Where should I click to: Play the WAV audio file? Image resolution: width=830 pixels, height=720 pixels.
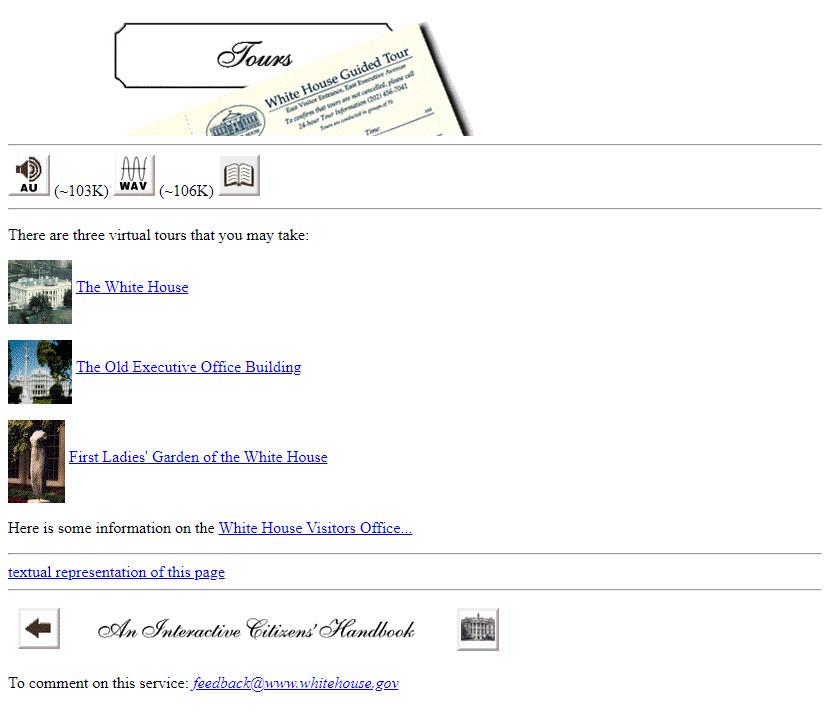pos(134,176)
